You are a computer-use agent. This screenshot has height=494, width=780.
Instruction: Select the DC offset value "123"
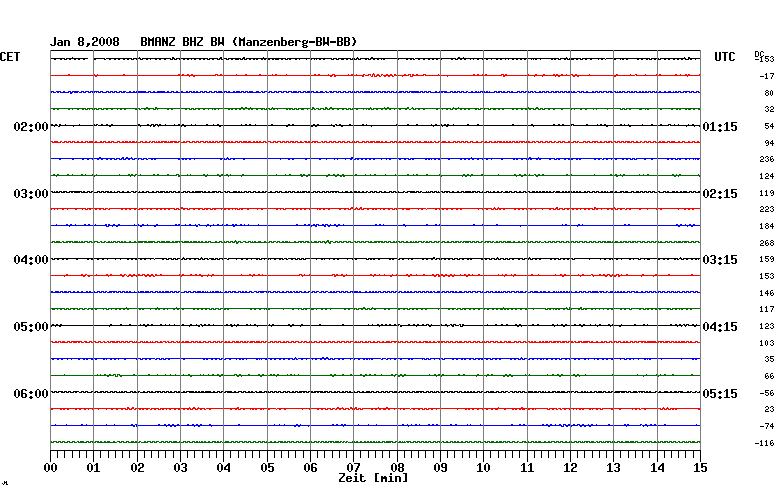click(767, 326)
